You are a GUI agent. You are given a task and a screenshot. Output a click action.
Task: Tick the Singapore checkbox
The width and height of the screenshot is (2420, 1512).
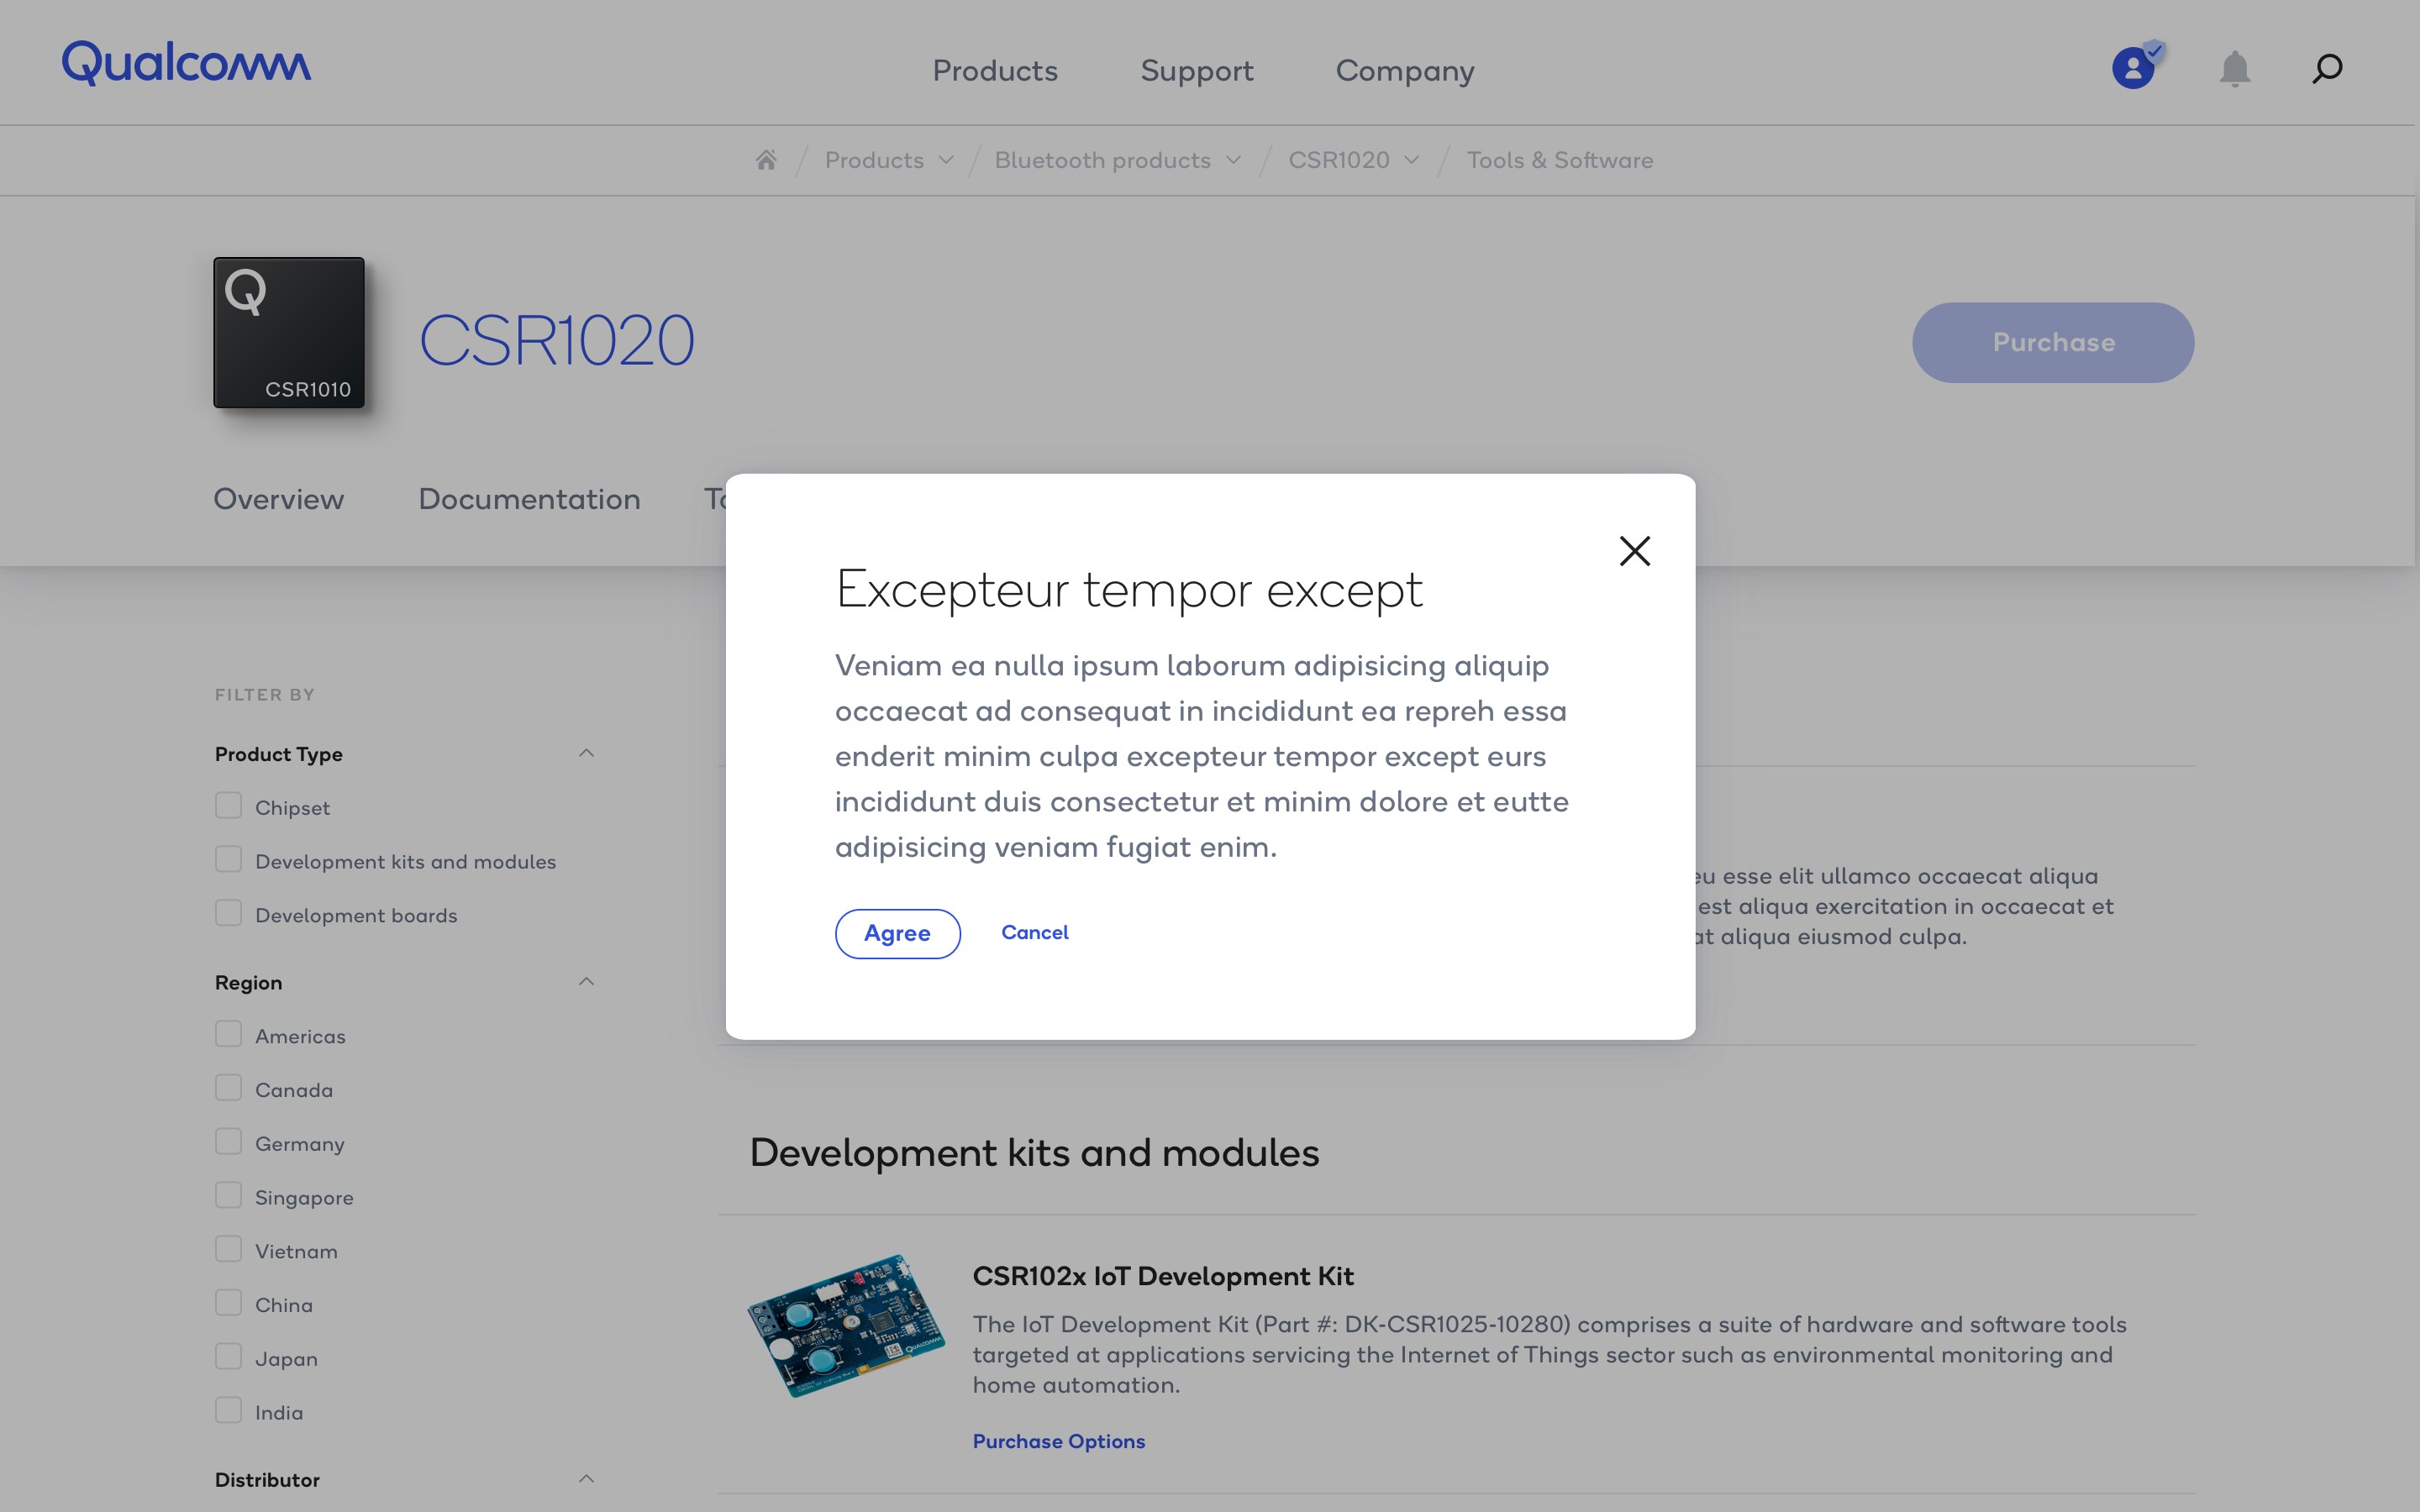(x=229, y=1196)
